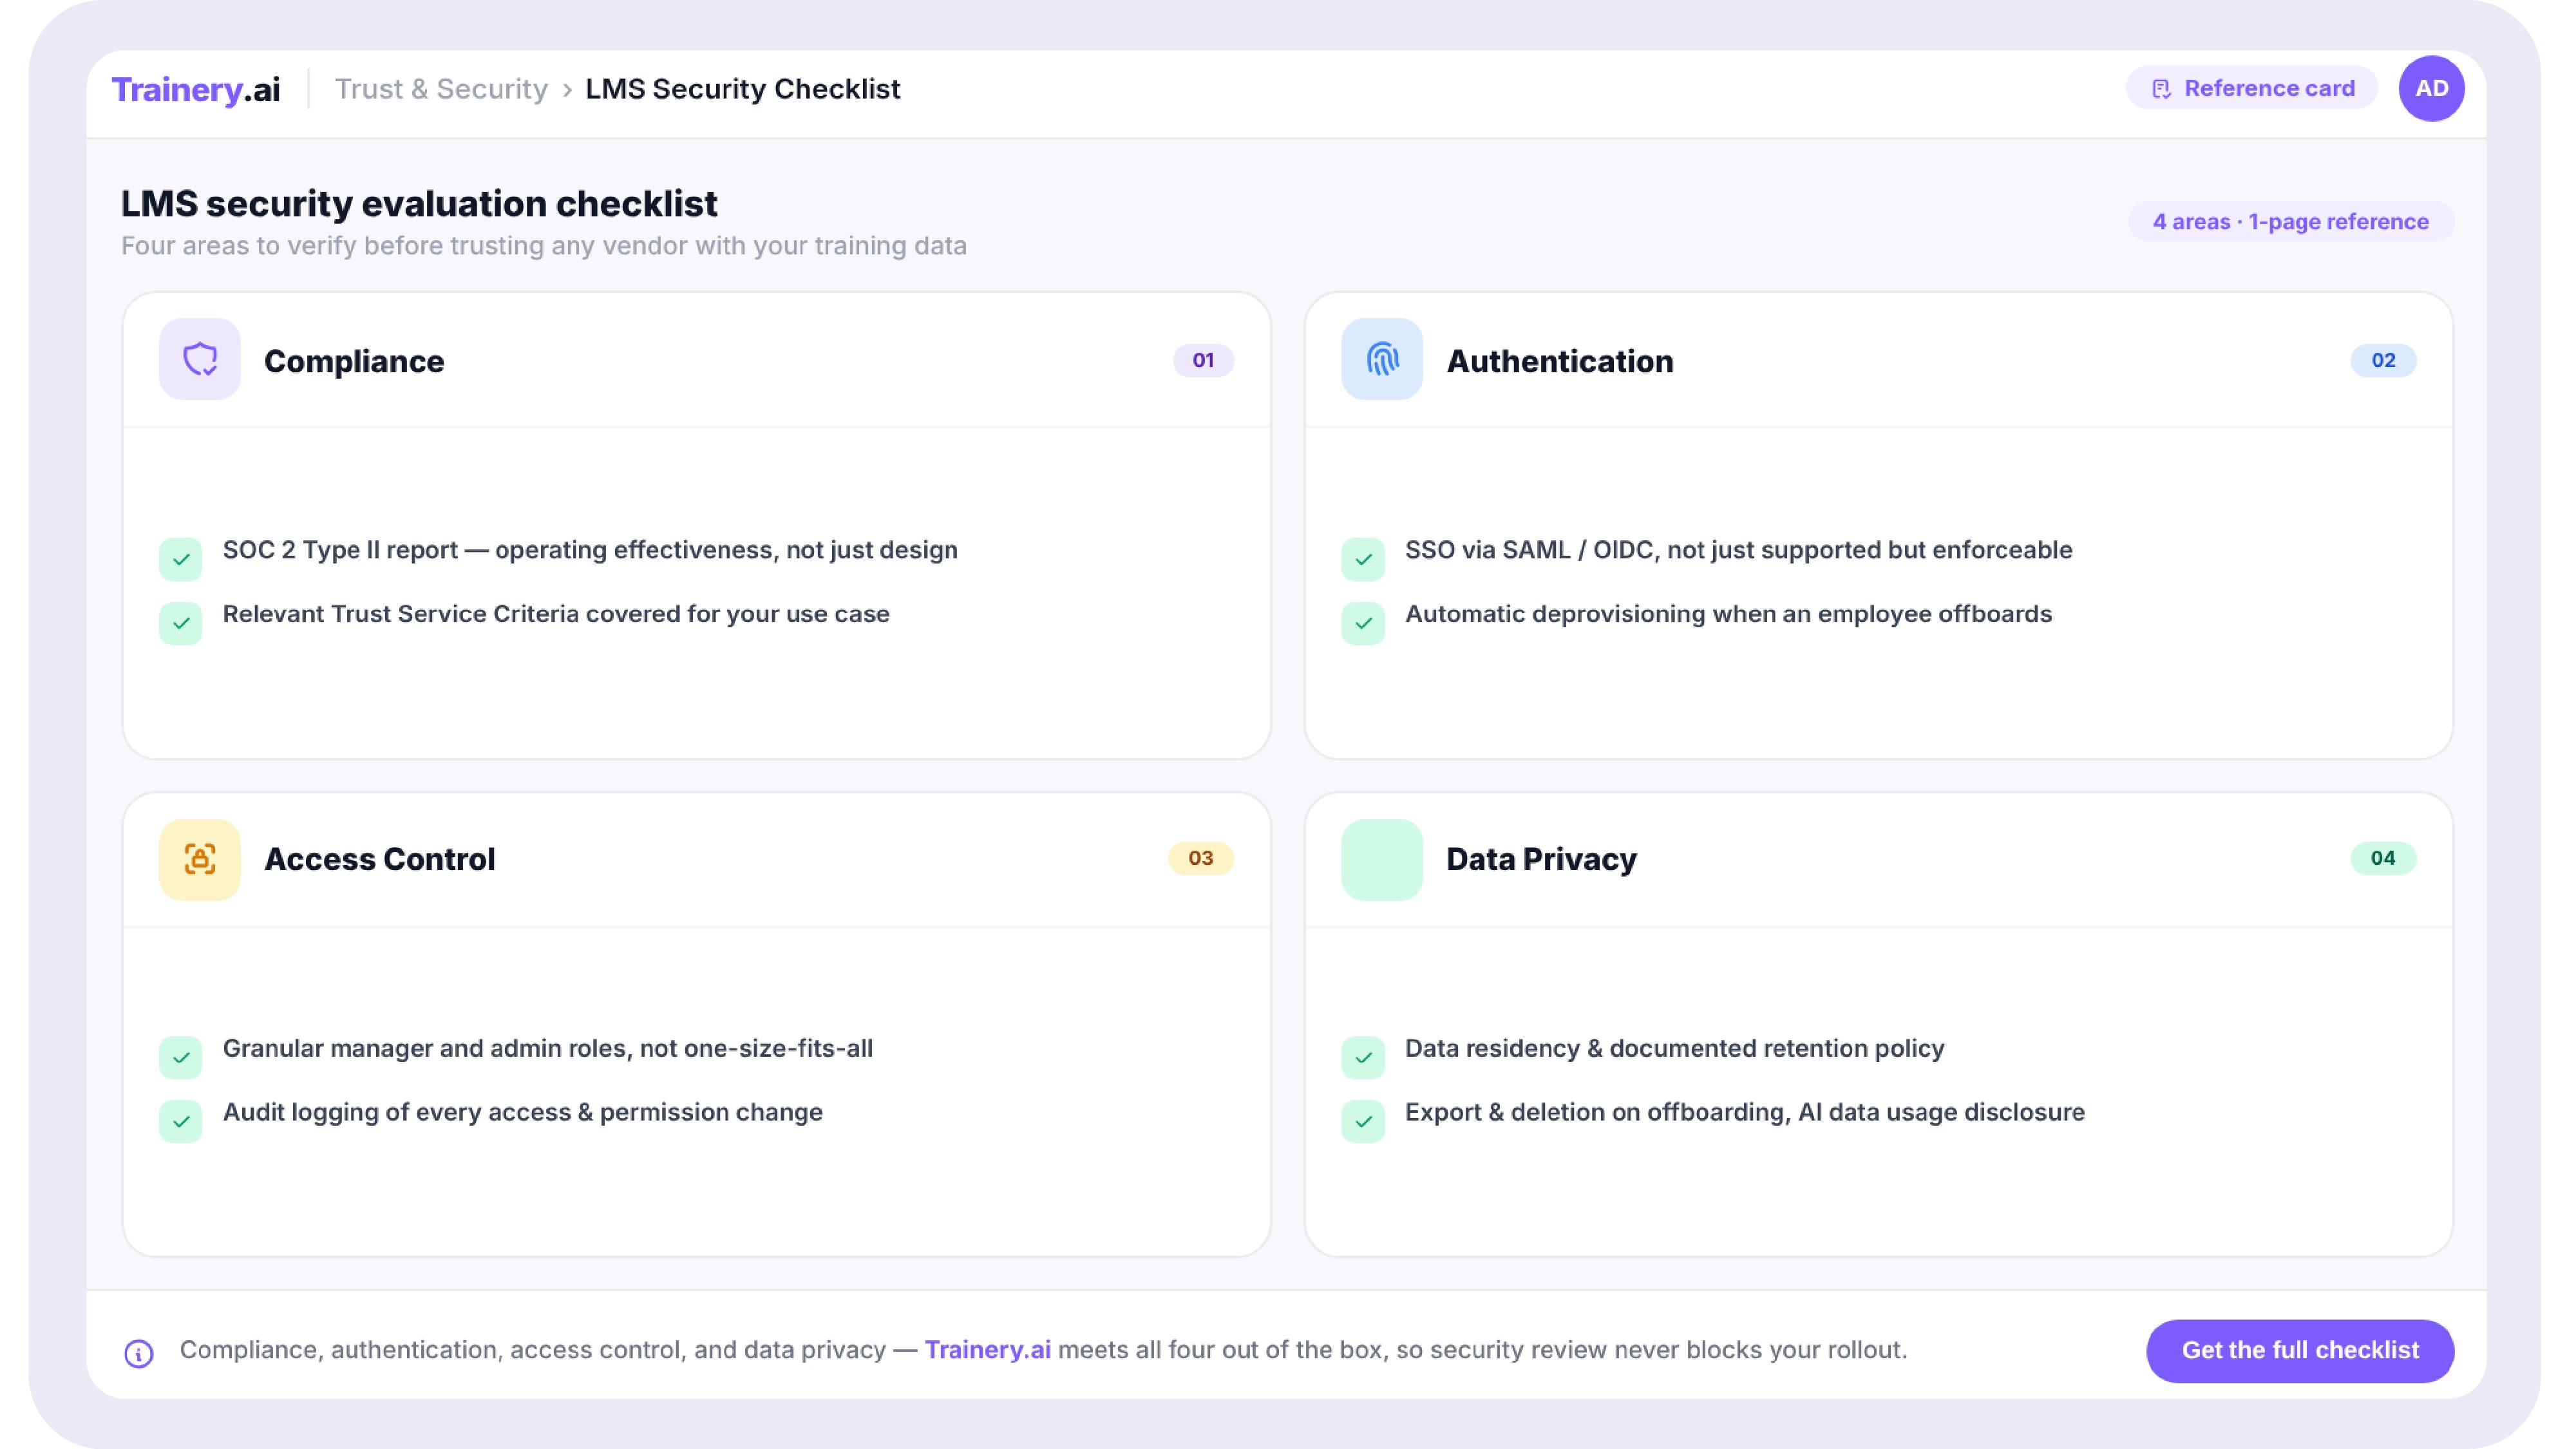The width and height of the screenshot is (2576, 1449).
Task: Toggle the Export & deletion check
Action: [x=1363, y=1121]
